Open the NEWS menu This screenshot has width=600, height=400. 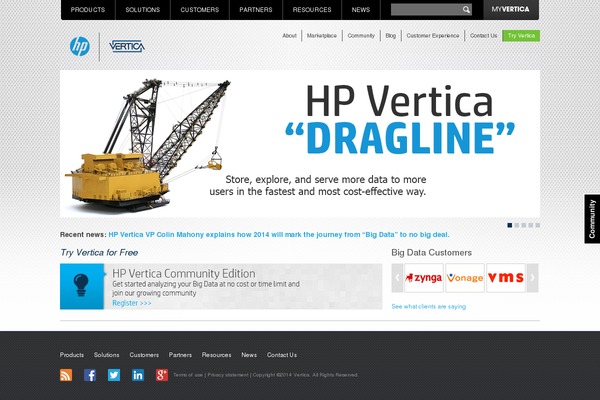(x=361, y=10)
